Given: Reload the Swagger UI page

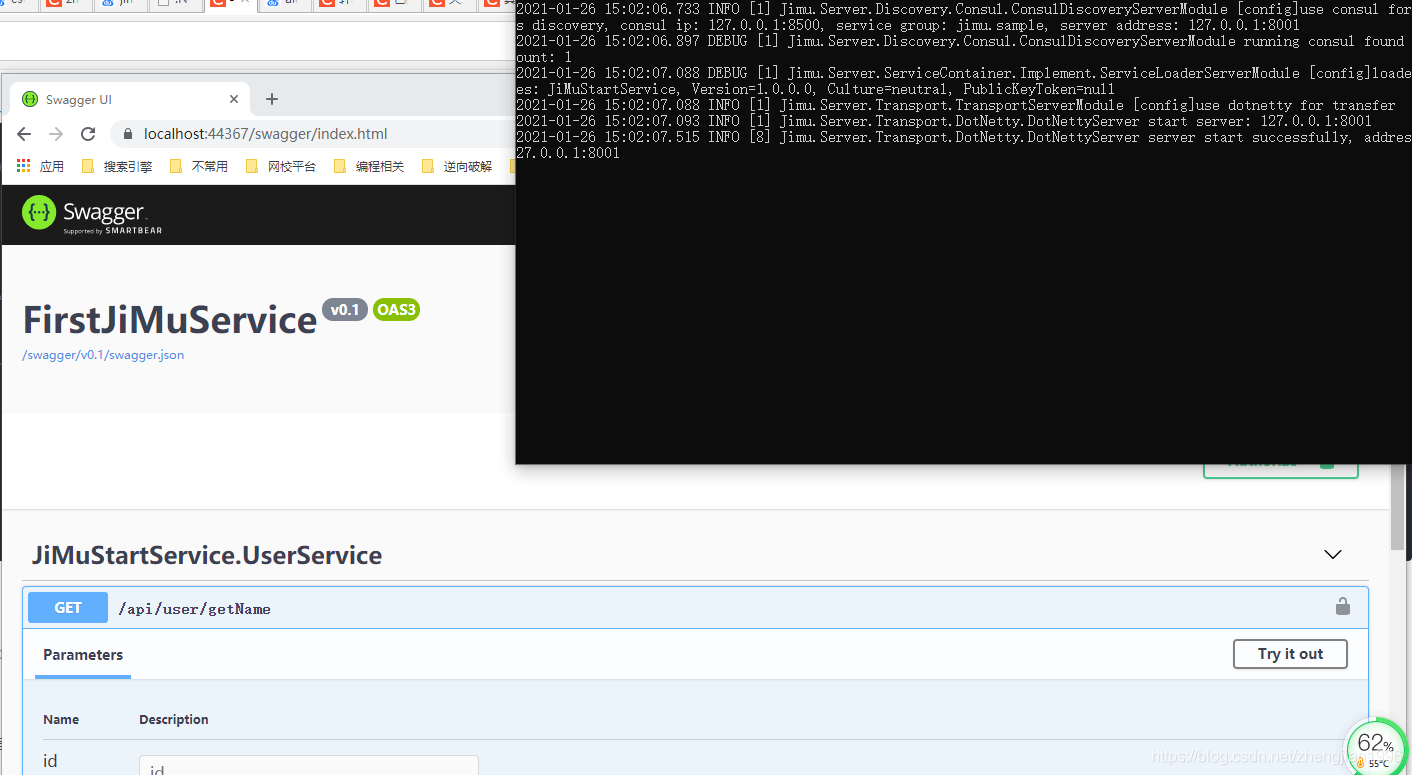Looking at the screenshot, I should 88,134.
